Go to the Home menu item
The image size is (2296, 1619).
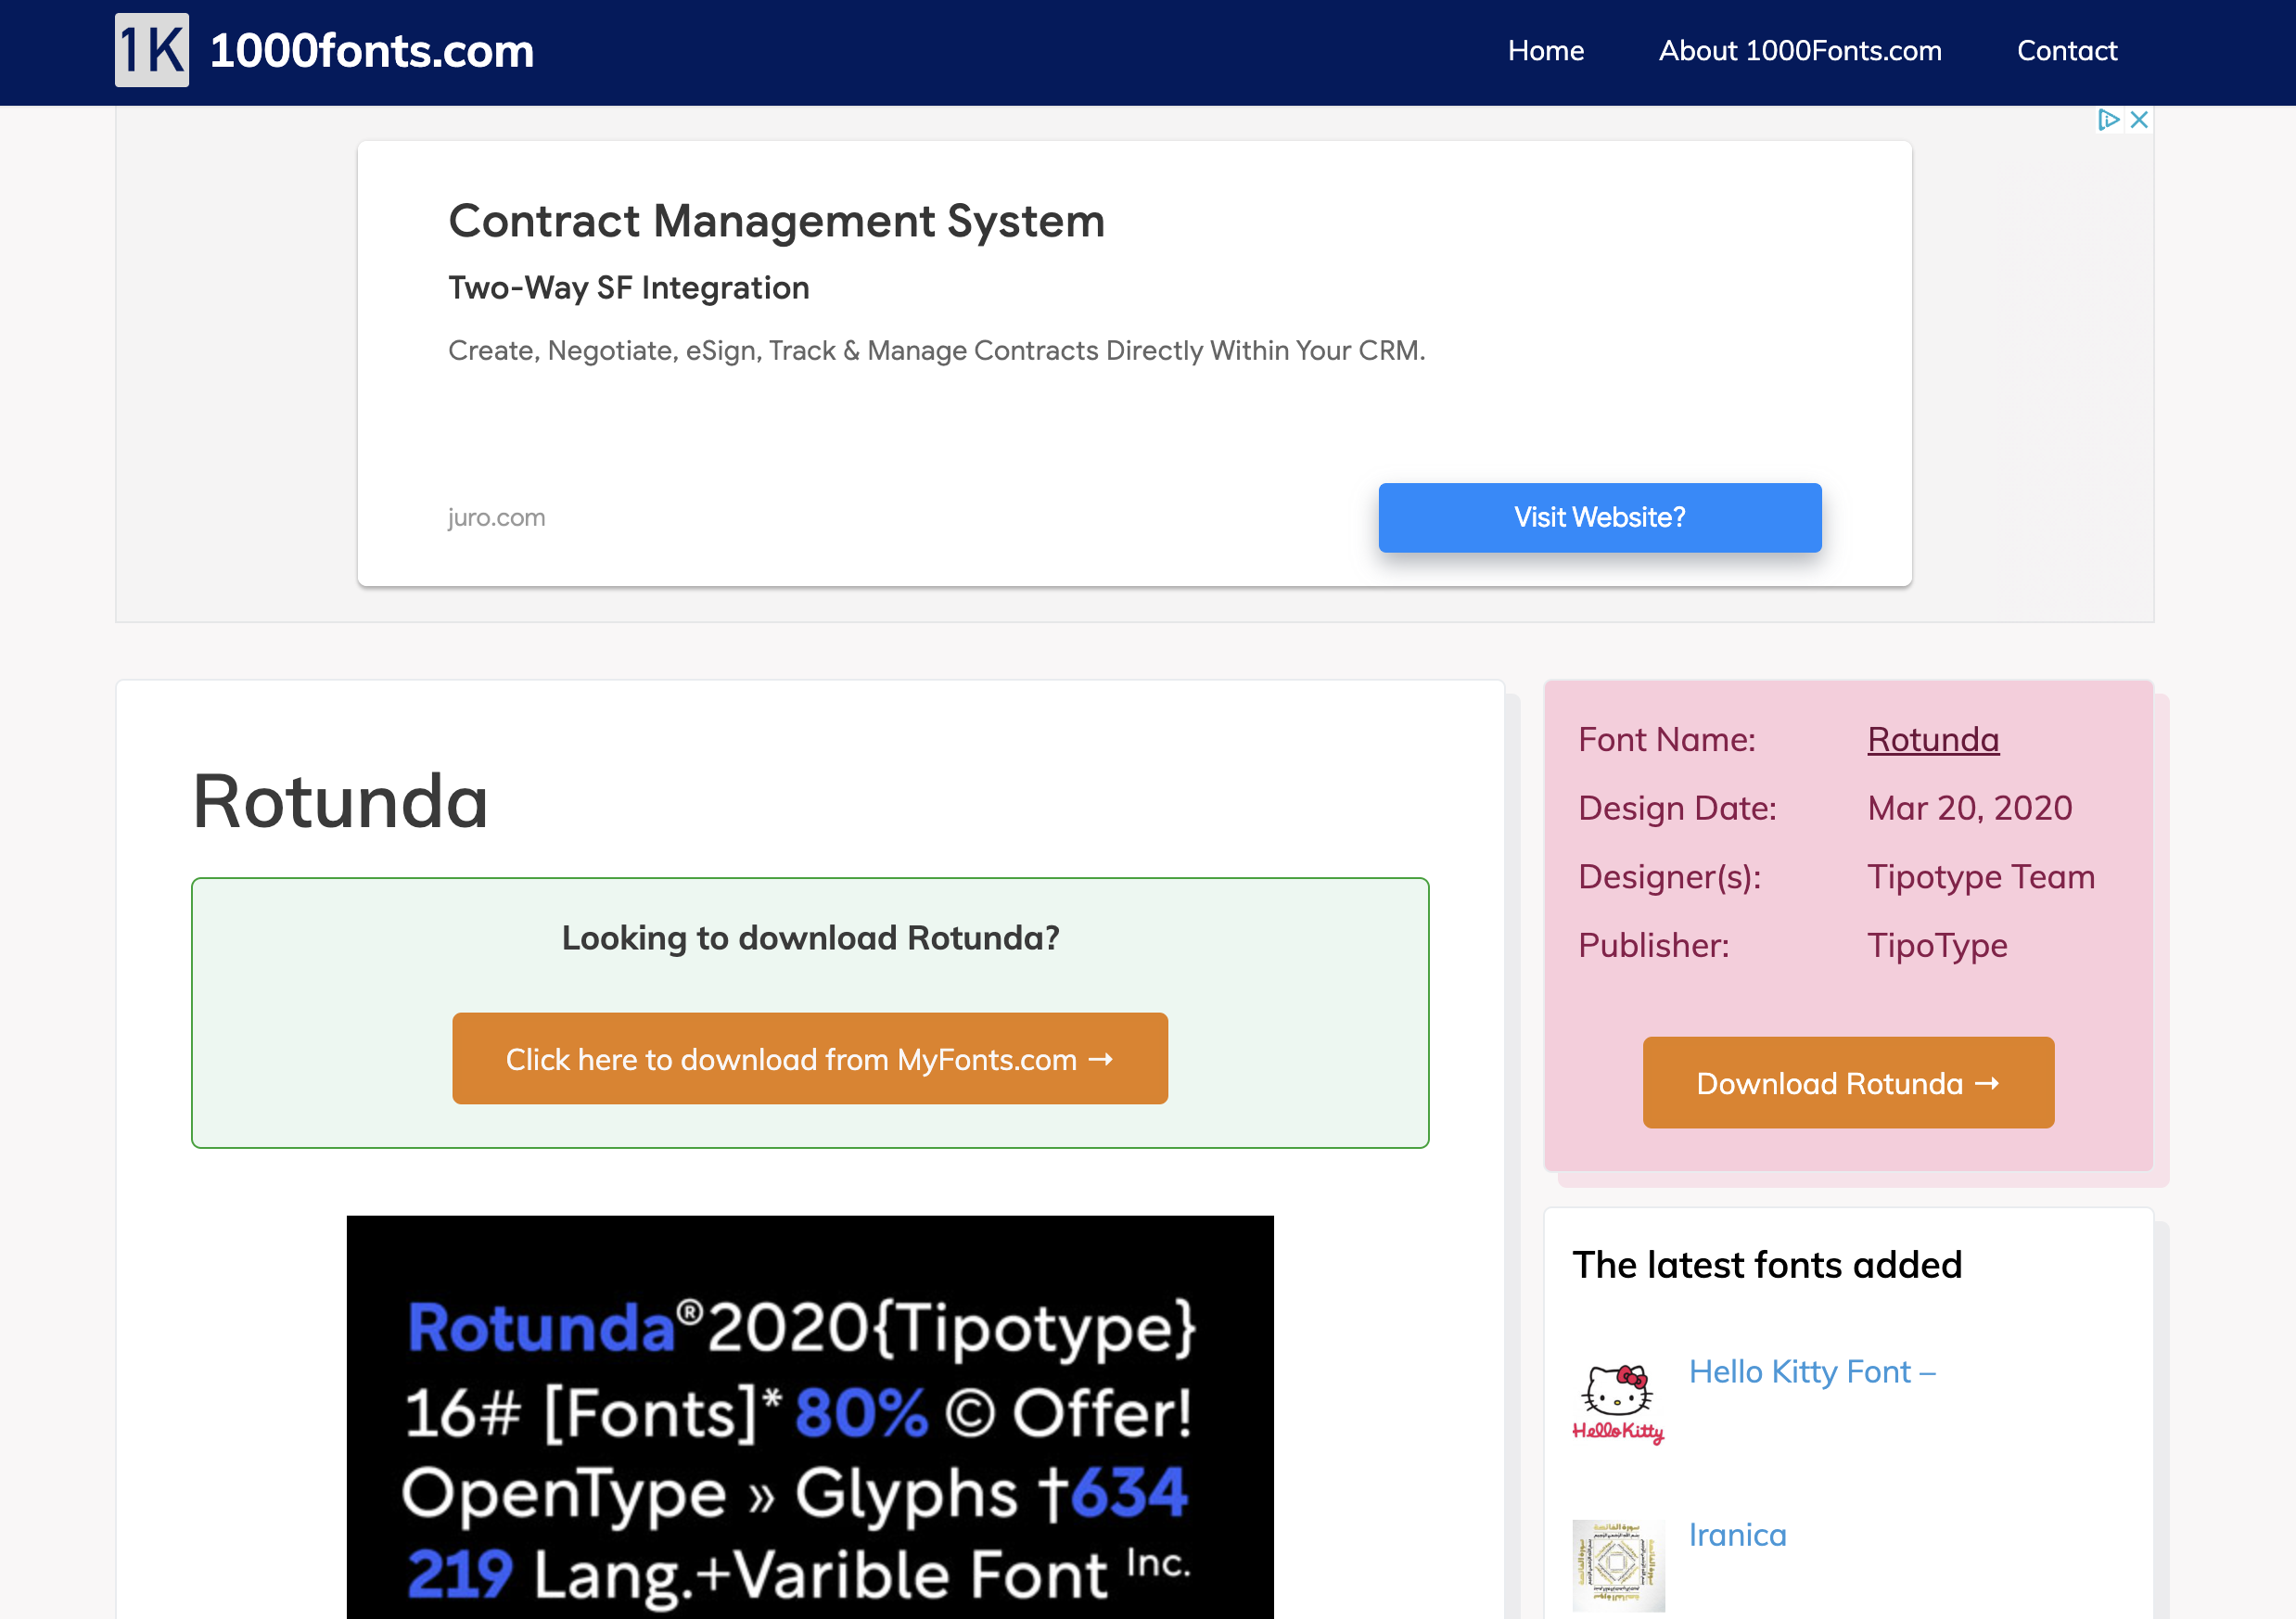click(1546, 51)
